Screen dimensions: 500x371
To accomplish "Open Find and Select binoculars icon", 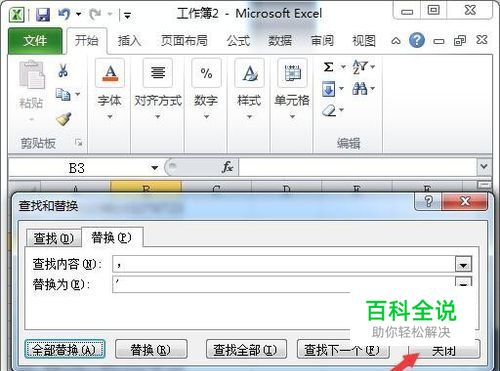I will [360, 89].
